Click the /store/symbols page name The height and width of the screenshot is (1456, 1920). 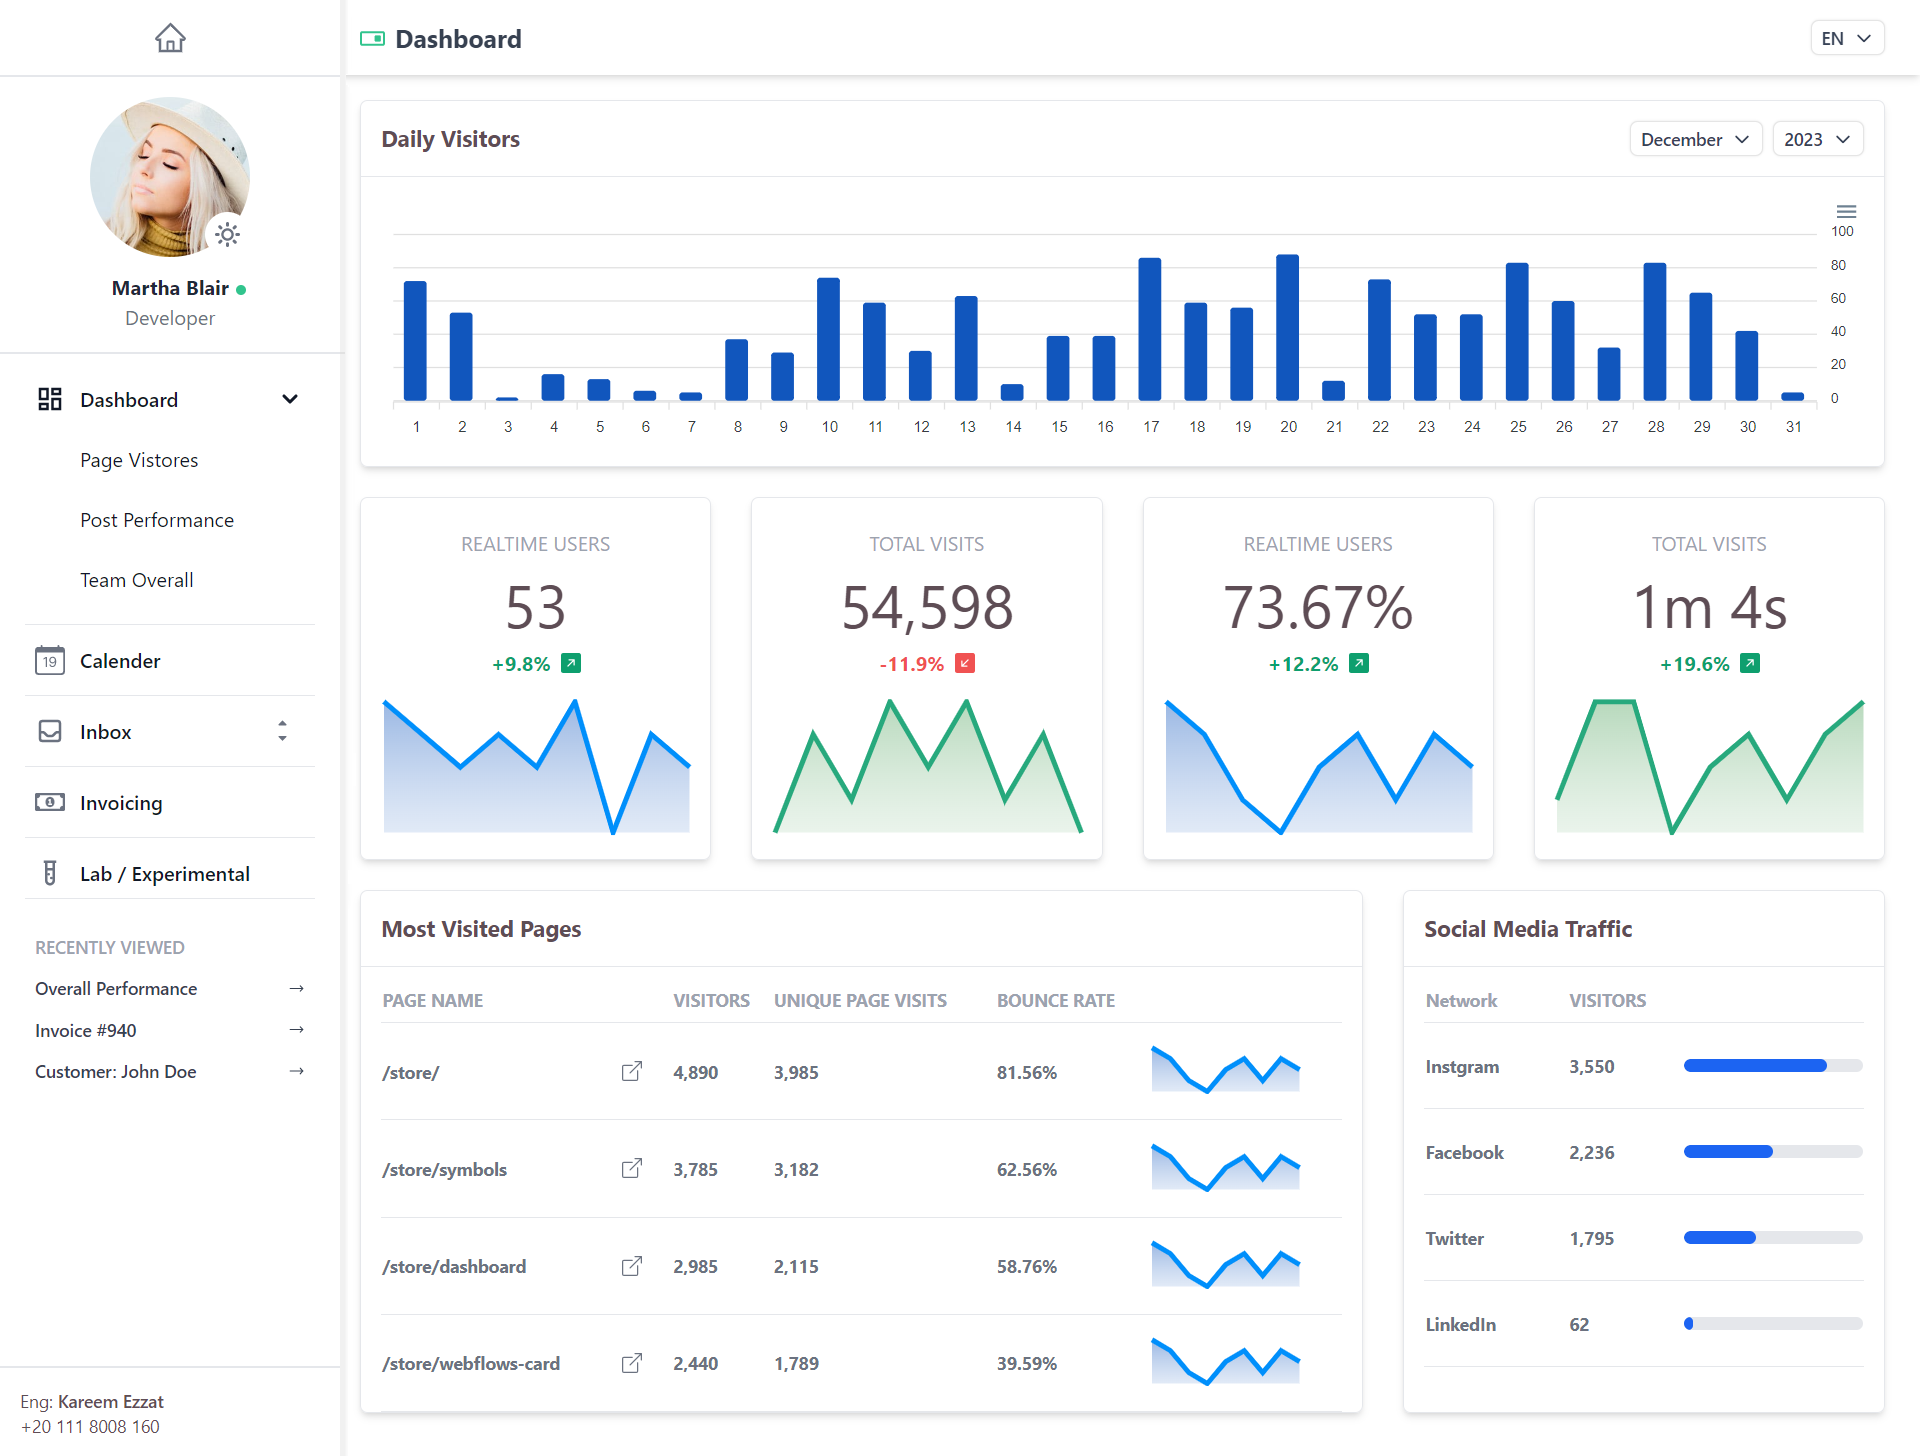click(445, 1169)
